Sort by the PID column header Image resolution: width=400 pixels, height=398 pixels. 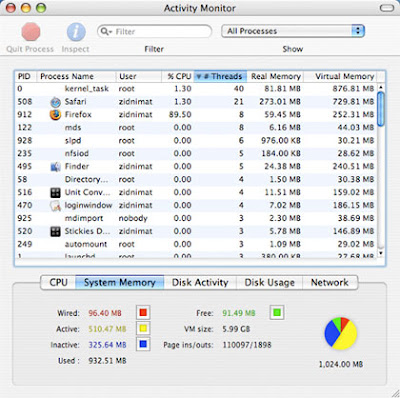[26, 76]
